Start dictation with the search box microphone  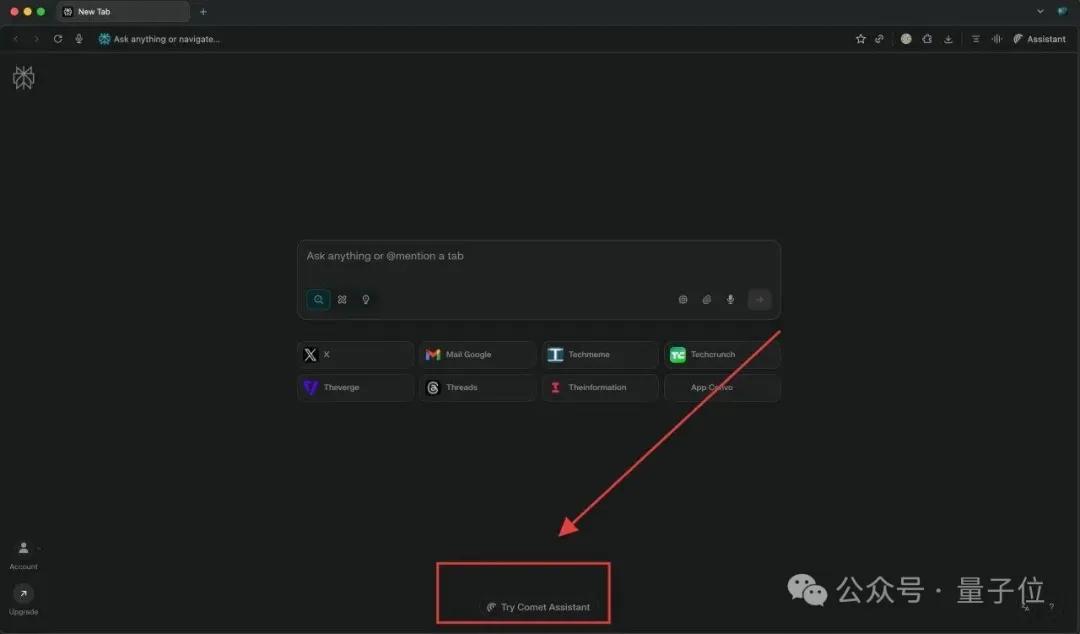point(731,299)
